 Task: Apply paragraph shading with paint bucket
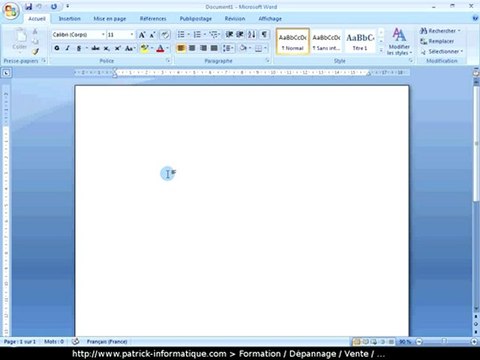click(x=243, y=48)
